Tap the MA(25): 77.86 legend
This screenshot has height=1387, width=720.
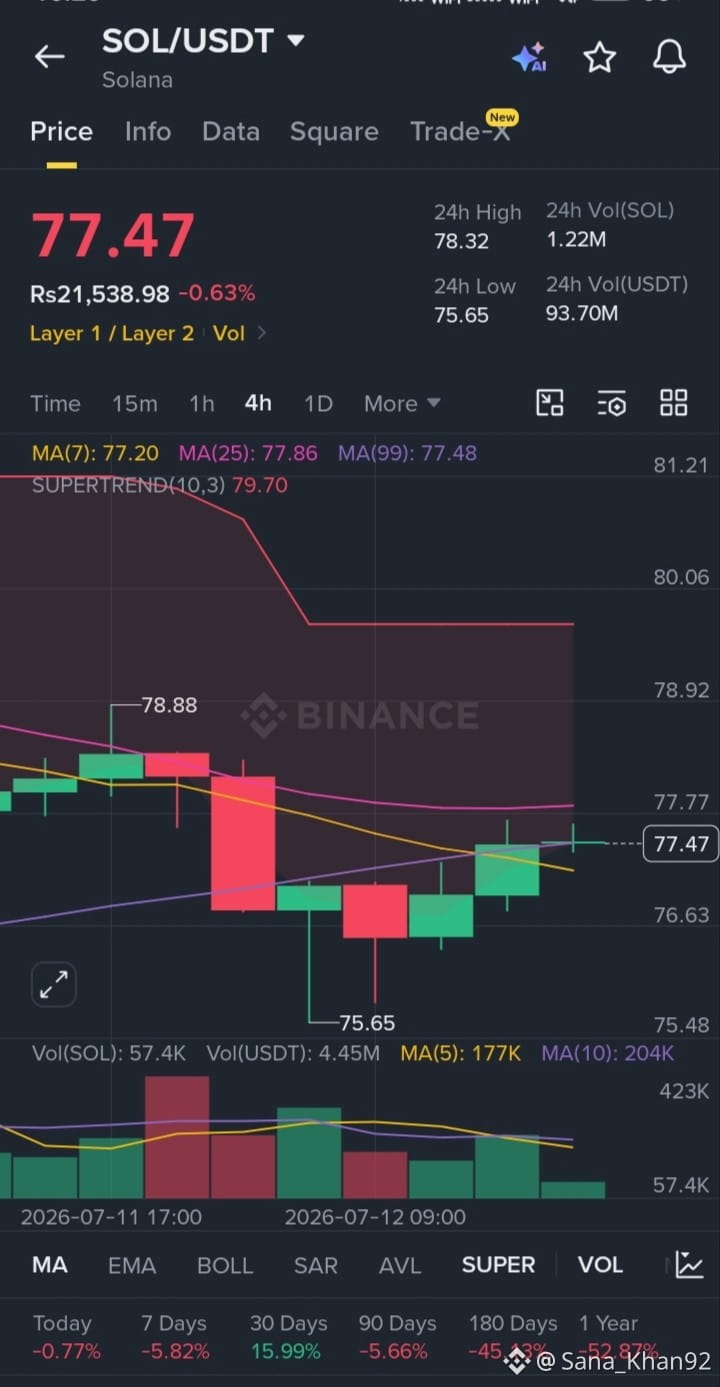tap(248, 453)
